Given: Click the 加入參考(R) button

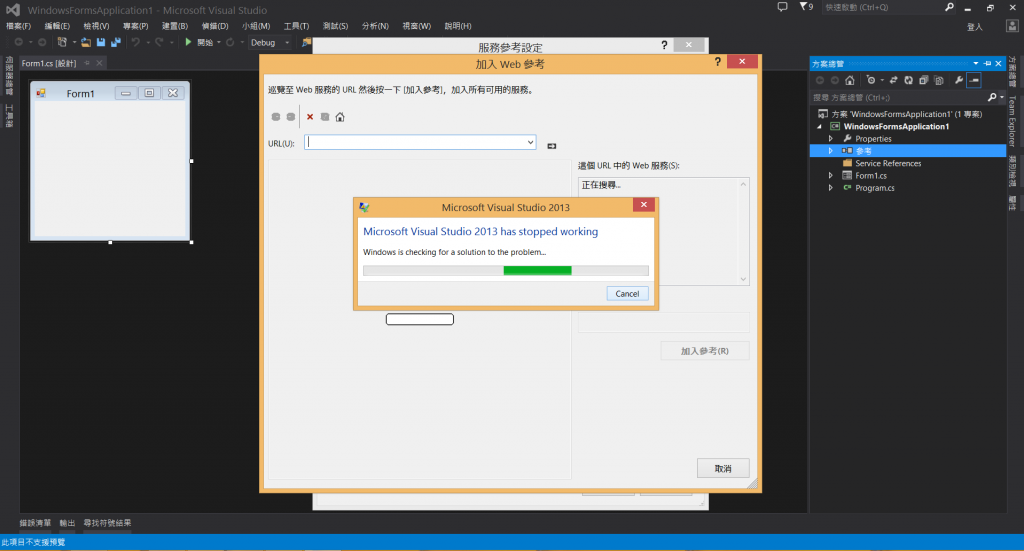Looking at the screenshot, I should tap(705, 351).
